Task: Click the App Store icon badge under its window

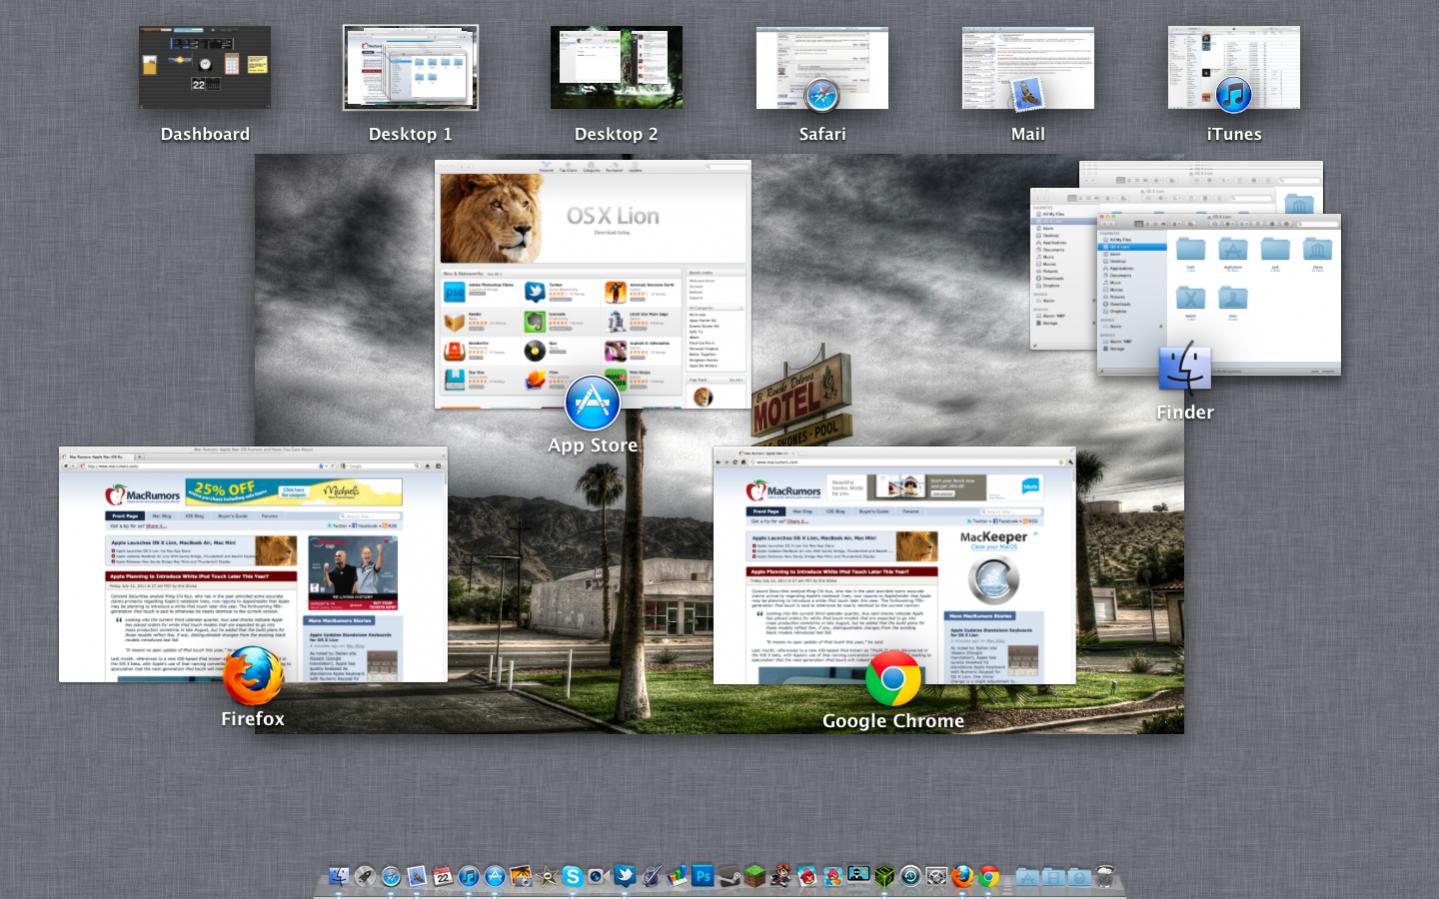Action: [x=592, y=403]
